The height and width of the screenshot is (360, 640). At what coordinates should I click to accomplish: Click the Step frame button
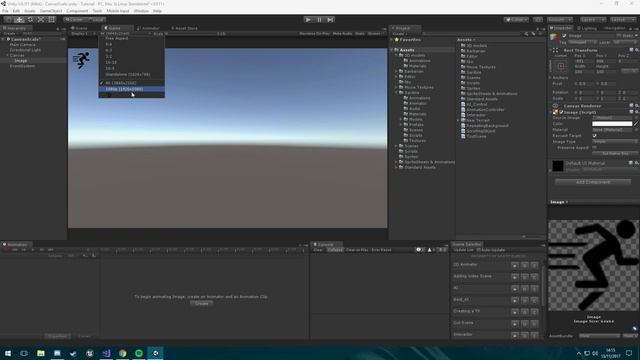(x=330, y=20)
